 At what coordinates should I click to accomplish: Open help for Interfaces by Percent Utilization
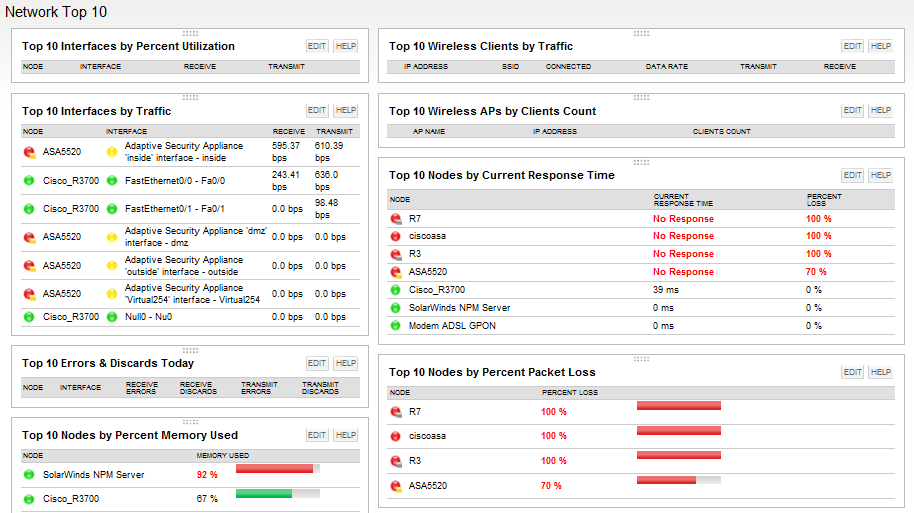tap(346, 46)
